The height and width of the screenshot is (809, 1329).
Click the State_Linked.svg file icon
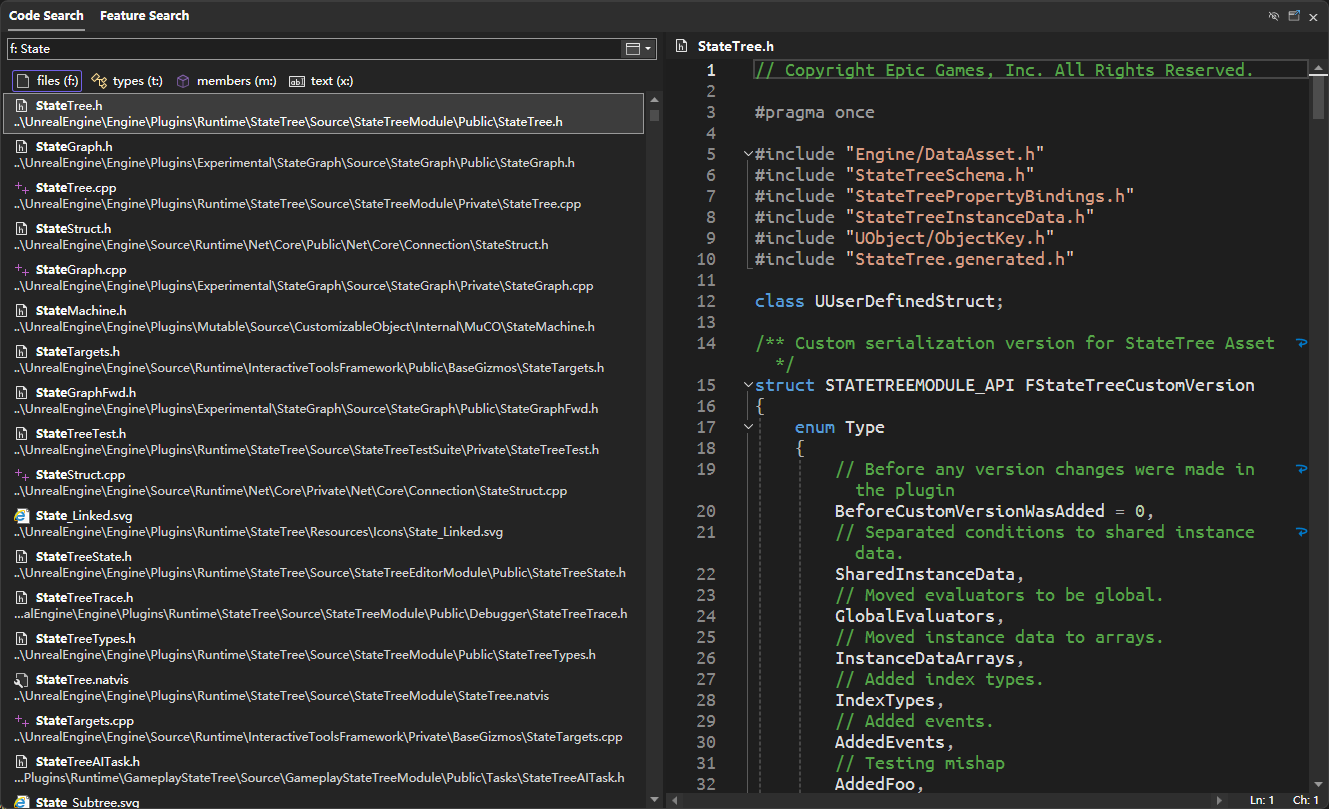[x=21, y=516]
